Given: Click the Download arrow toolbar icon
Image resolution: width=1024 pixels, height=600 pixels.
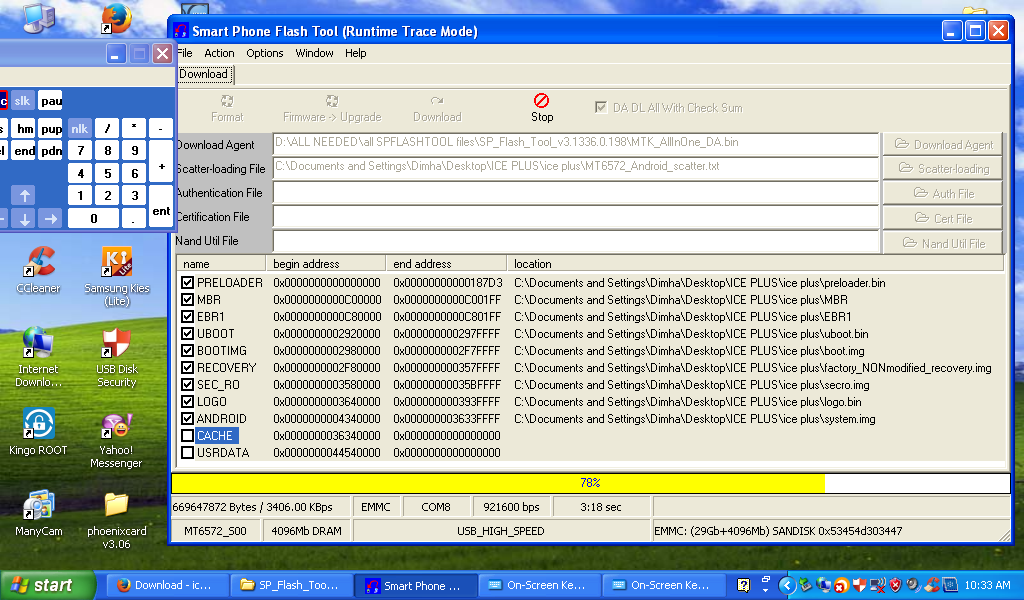Looking at the screenshot, I should pyautogui.click(x=437, y=101).
